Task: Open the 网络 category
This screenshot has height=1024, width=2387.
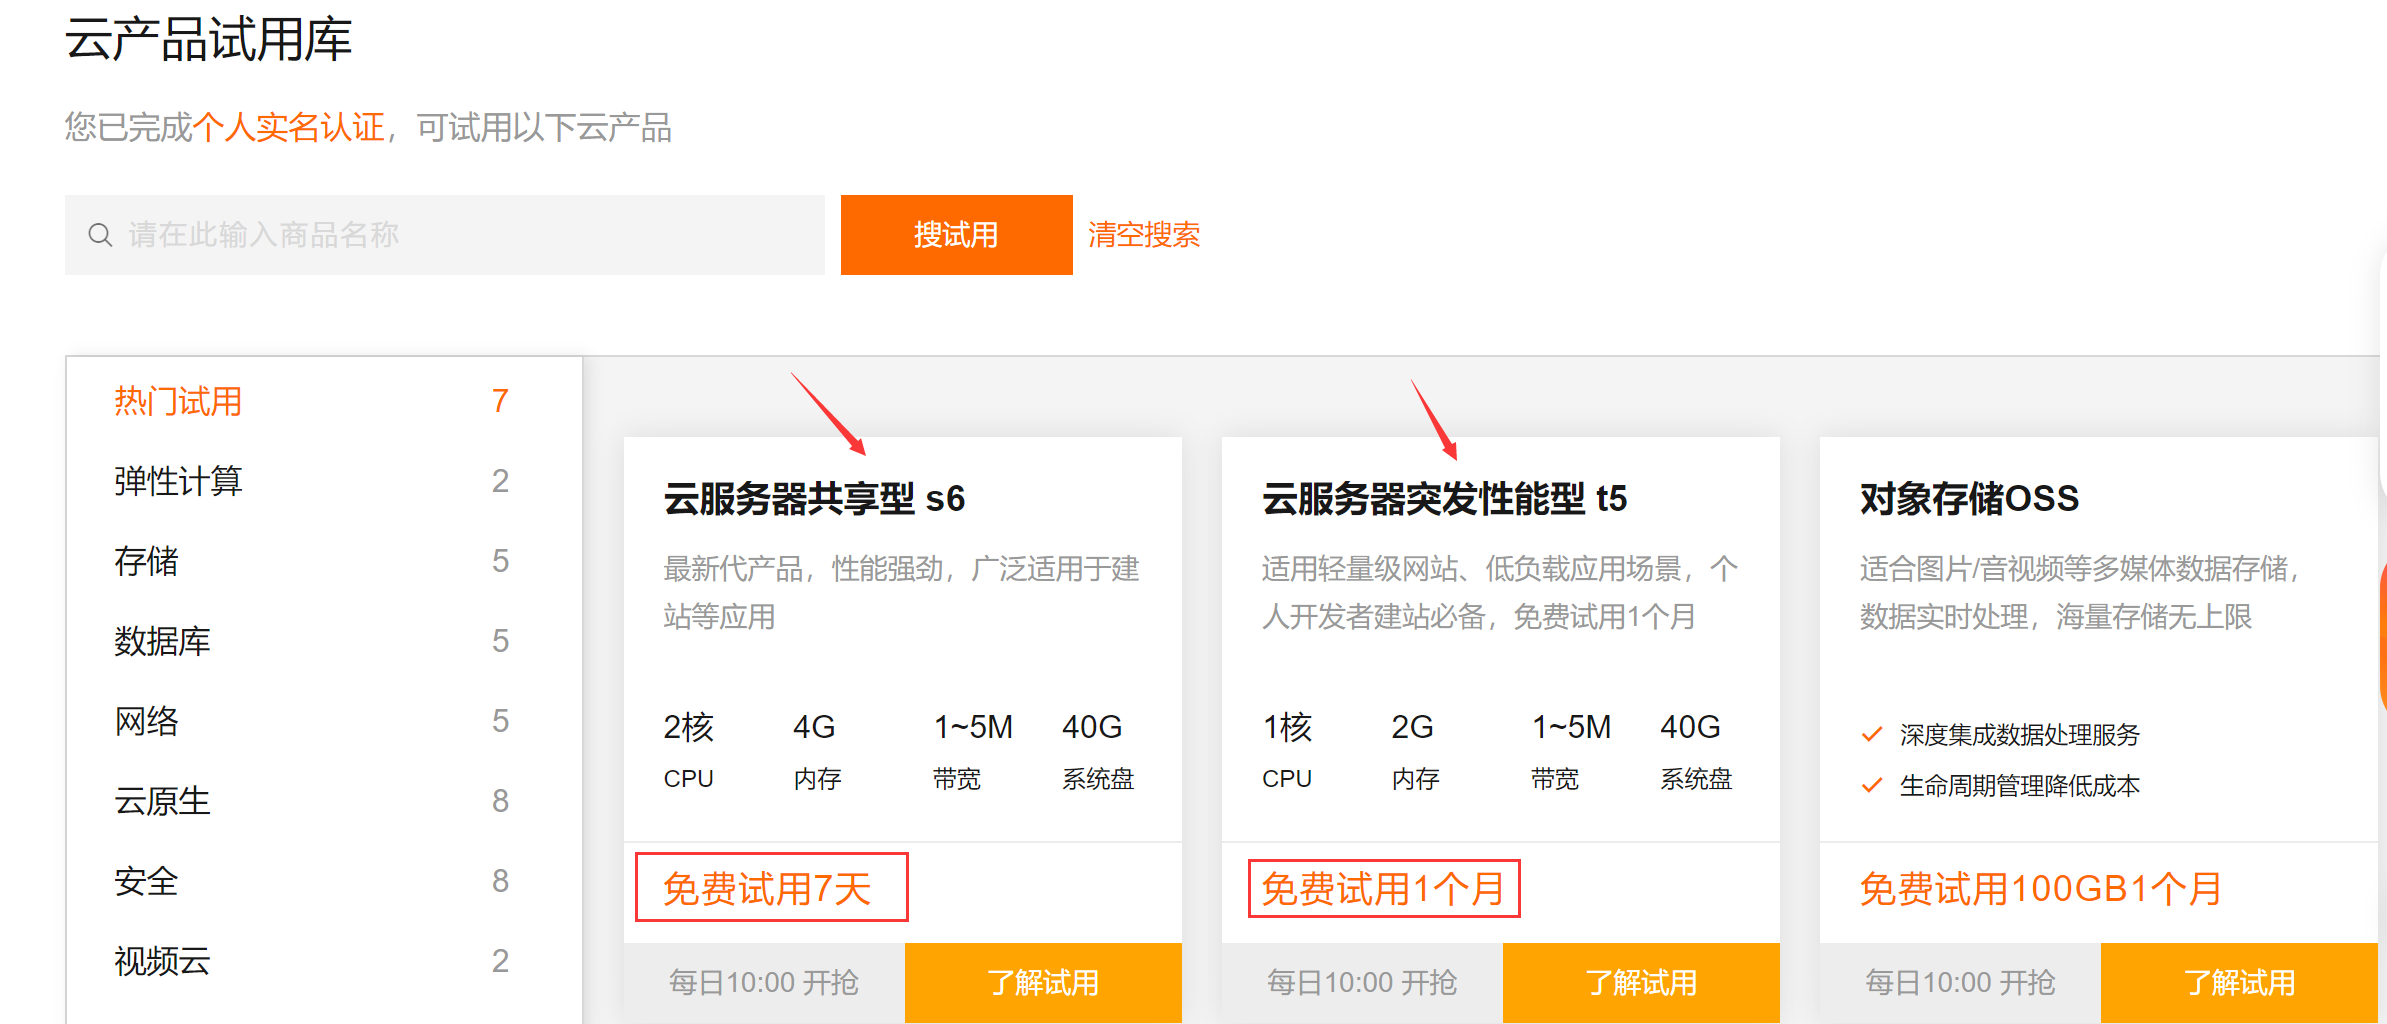Action: coord(146,720)
